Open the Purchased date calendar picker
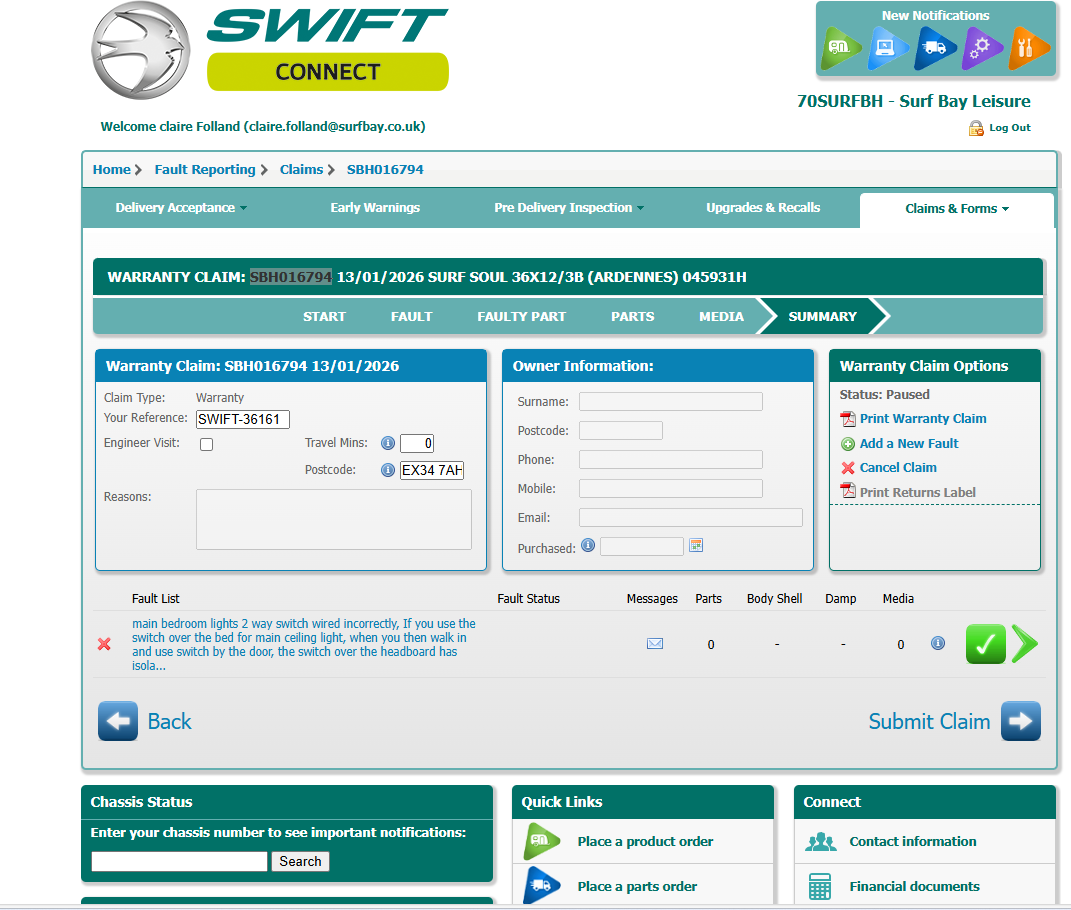Image resolution: width=1071 pixels, height=910 pixels. (x=696, y=545)
